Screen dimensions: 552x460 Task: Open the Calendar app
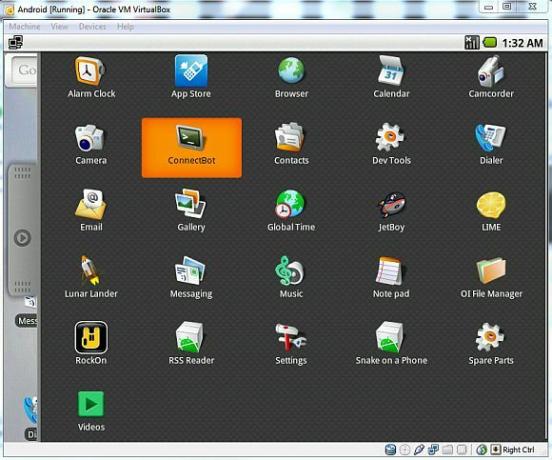(391, 77)
